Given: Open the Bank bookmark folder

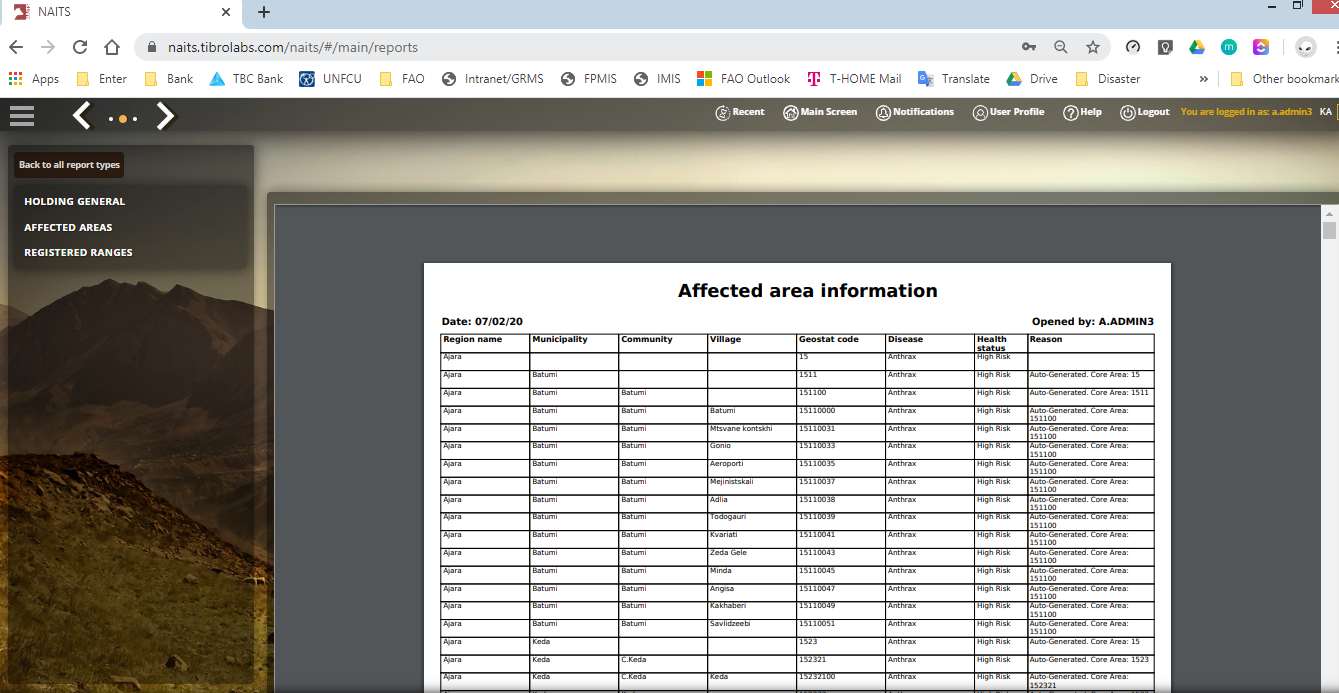Looking at the screenshot, I should [x=169, y=79].
